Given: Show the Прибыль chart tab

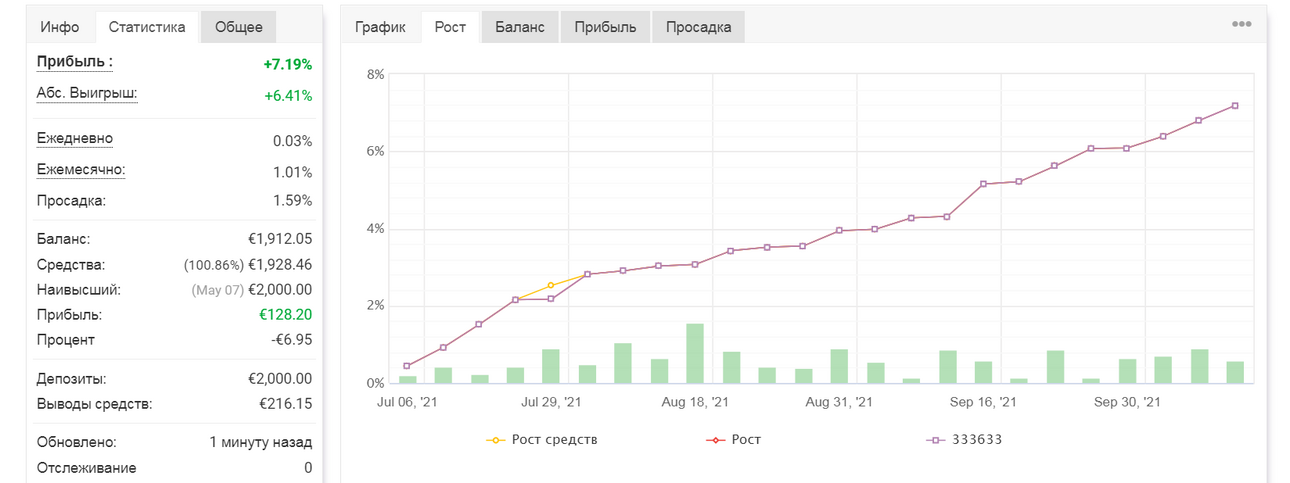Looking at the screenshot, I should pos(605,27).
